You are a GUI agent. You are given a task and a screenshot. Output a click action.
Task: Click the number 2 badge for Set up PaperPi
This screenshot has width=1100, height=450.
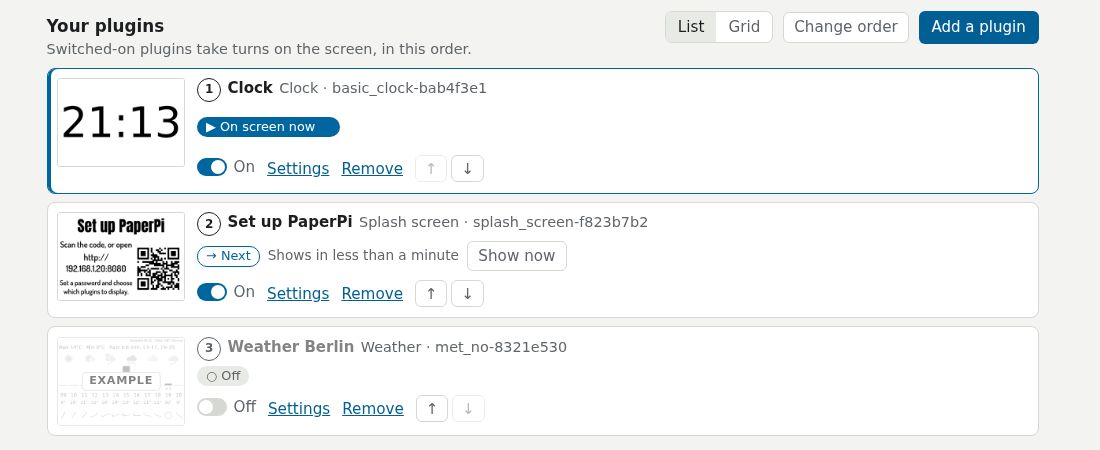click(209, 224)
